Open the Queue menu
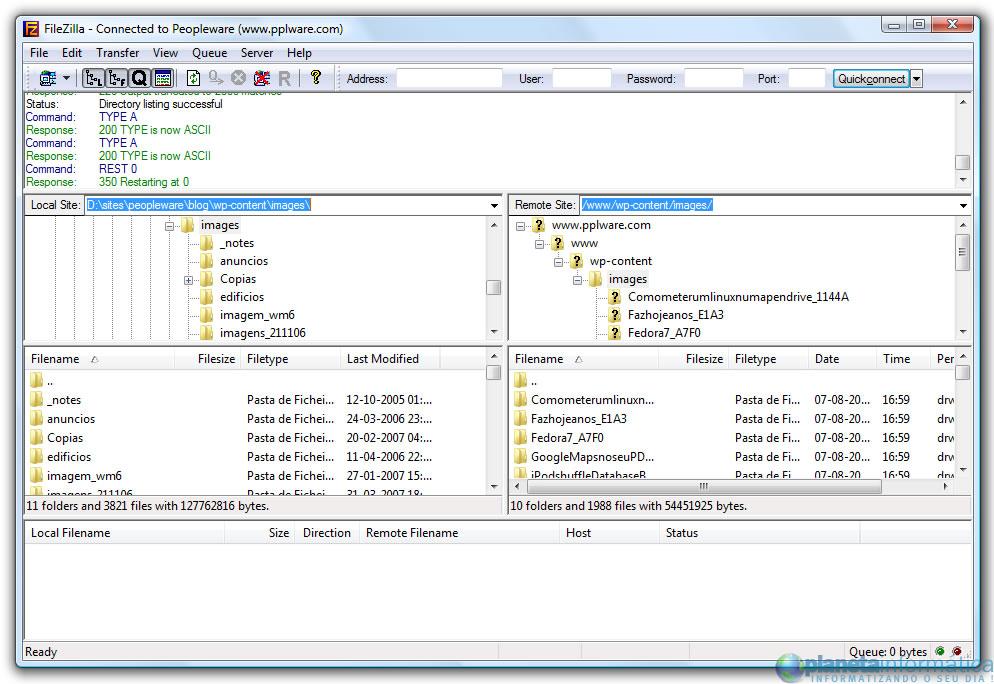994x684 pixels. [x=209, y=53]
